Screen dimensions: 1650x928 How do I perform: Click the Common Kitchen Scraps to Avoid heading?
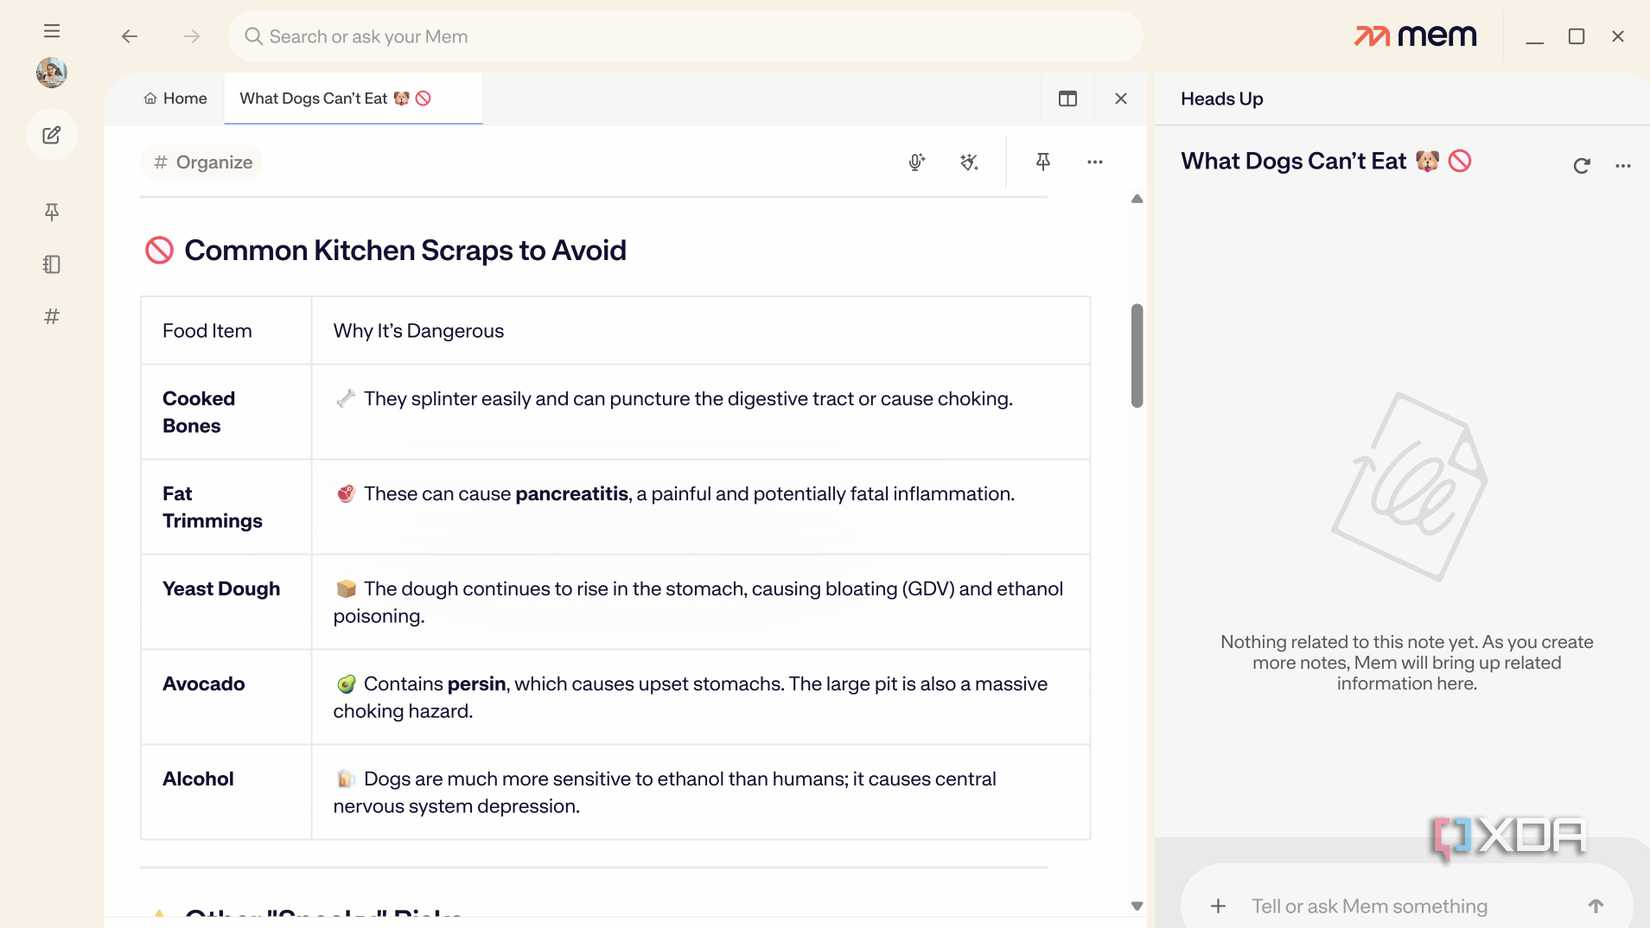click(405, 250)
